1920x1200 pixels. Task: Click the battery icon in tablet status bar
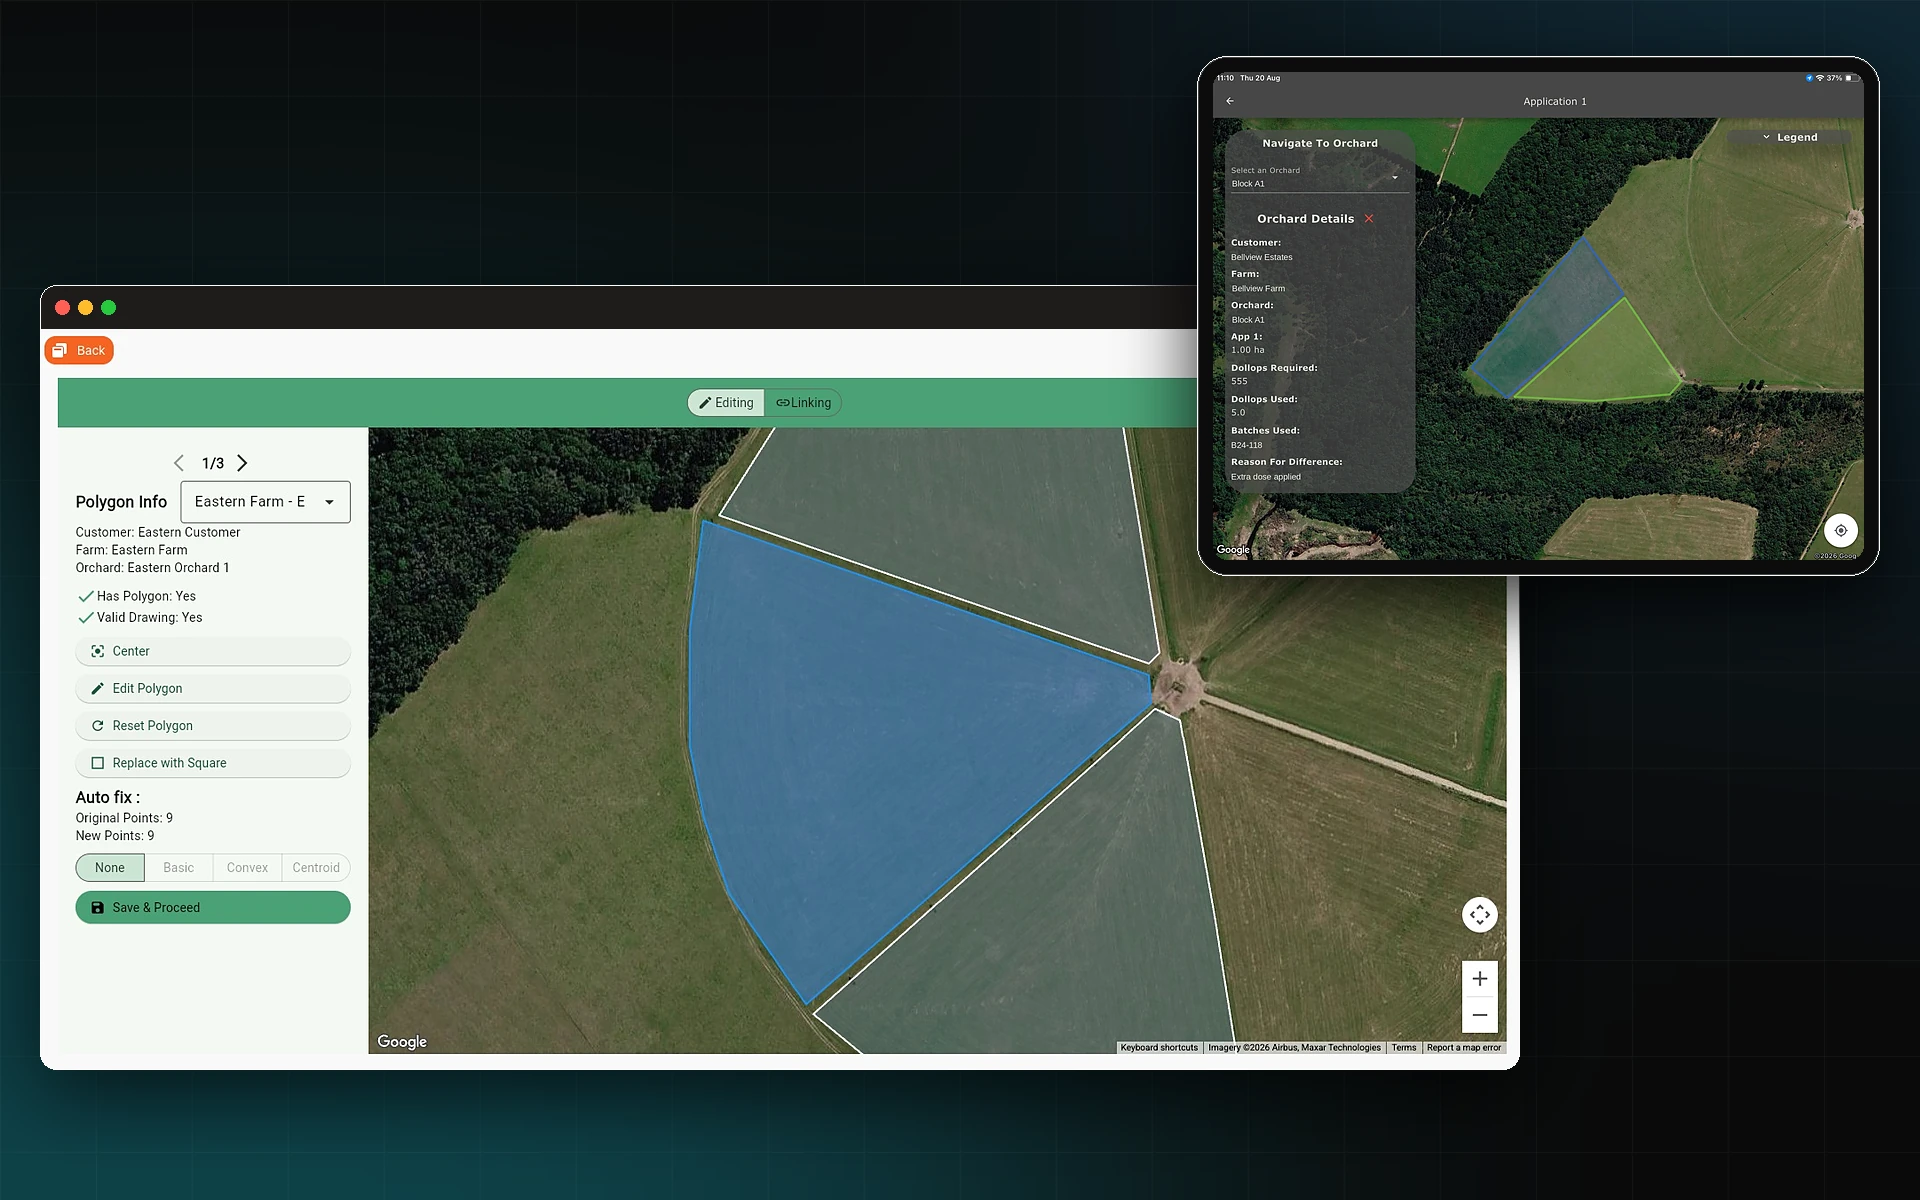tap(1851, 78)
